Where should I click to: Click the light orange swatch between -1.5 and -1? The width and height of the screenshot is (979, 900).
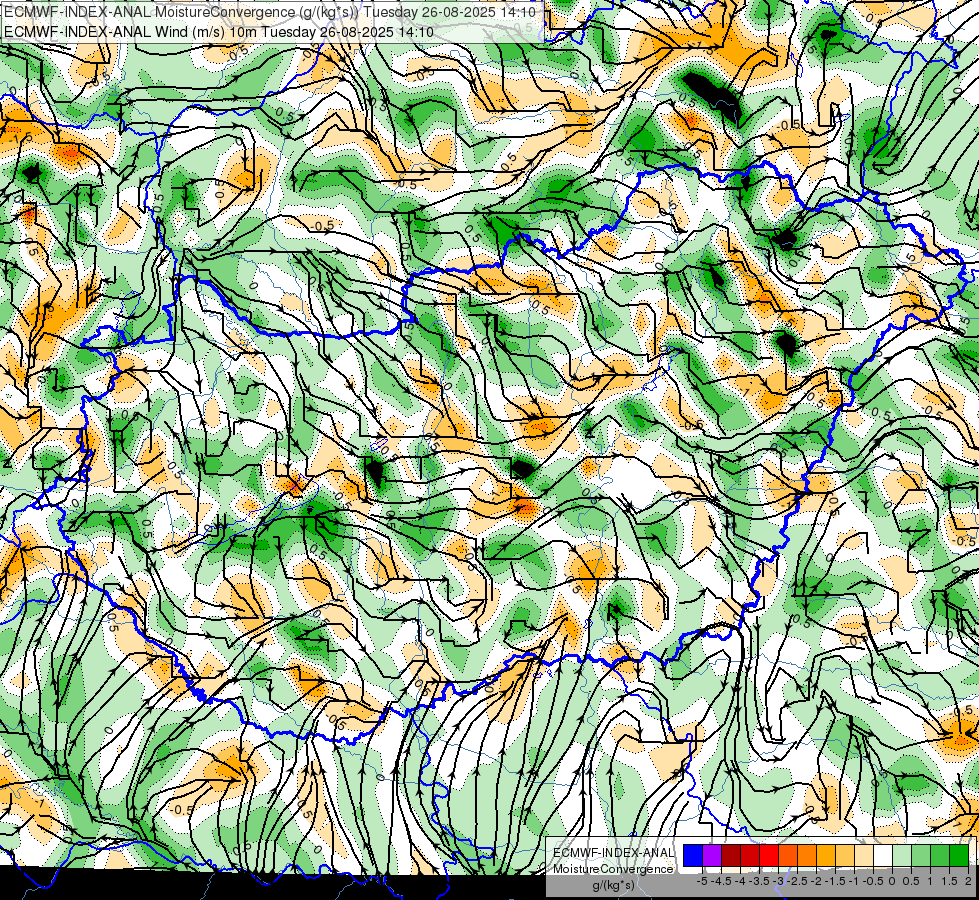(x=845, y=855)
